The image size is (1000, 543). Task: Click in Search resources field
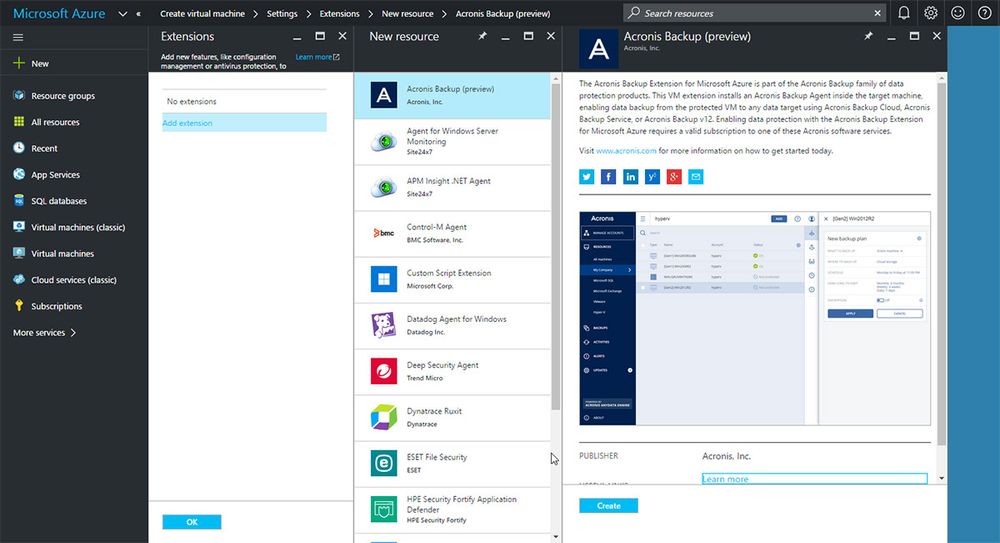tap(754, 13)
